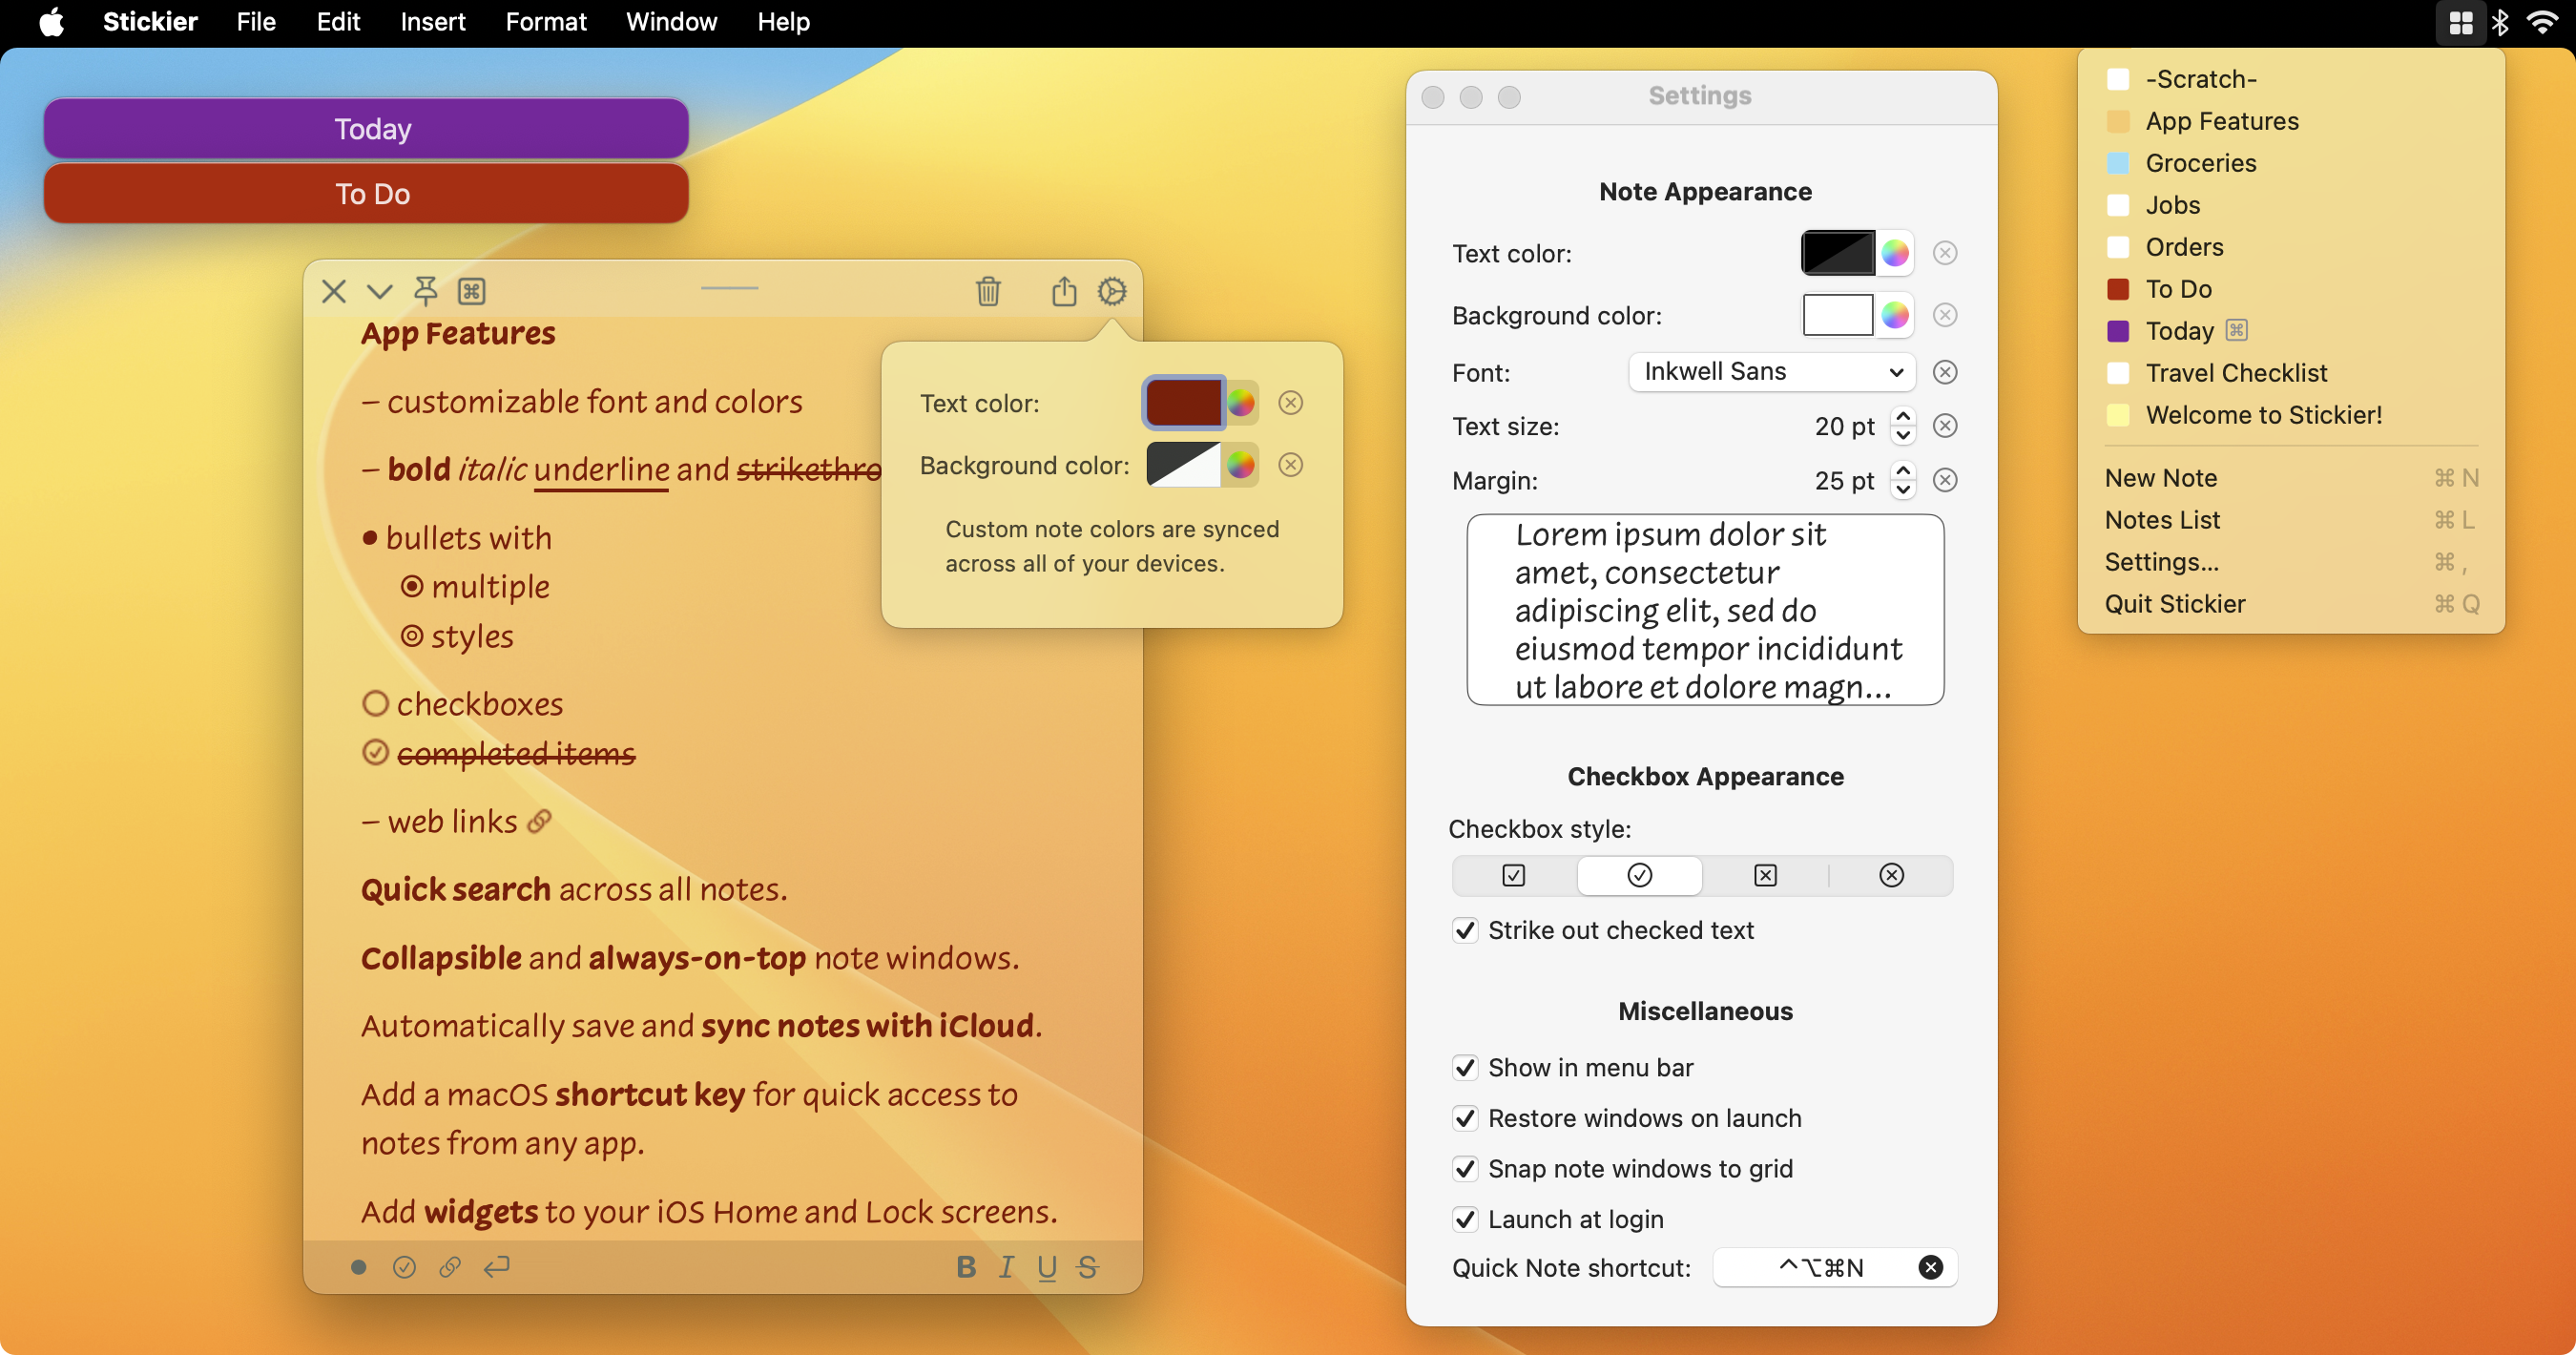2576x1355 pixels.
Task: Open the Inkwell Sans font dropdown
Action: 1772,372
